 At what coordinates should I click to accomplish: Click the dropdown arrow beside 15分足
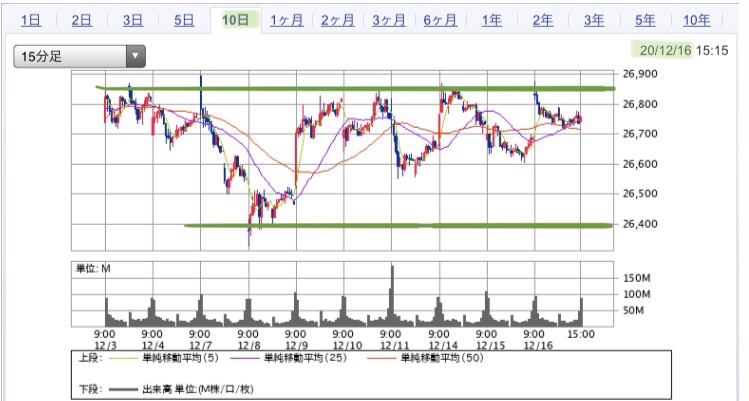(136, 56)
